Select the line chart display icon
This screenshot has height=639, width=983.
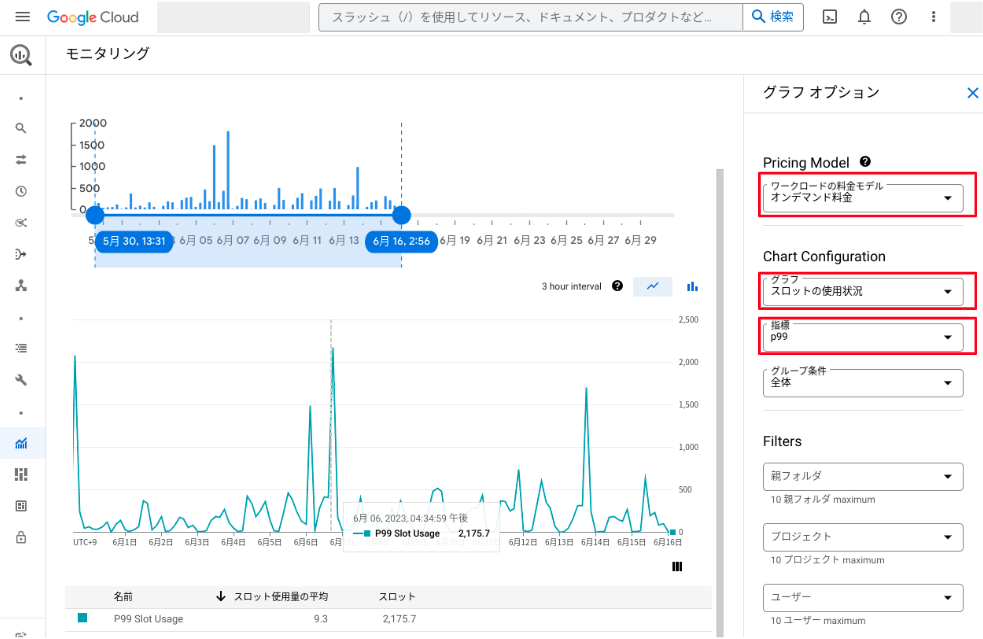click(x=652, y=286)
